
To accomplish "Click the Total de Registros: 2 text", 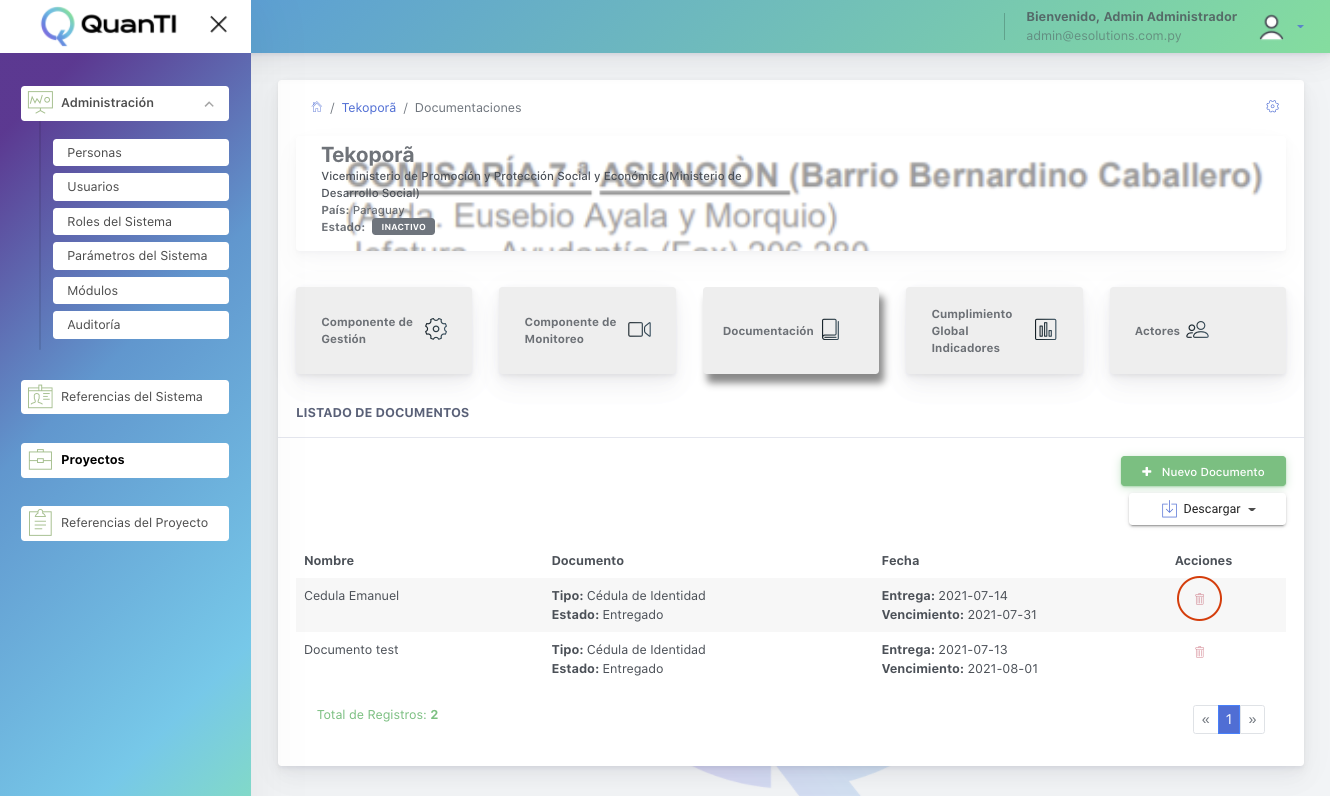I will (x=377, y=715).
